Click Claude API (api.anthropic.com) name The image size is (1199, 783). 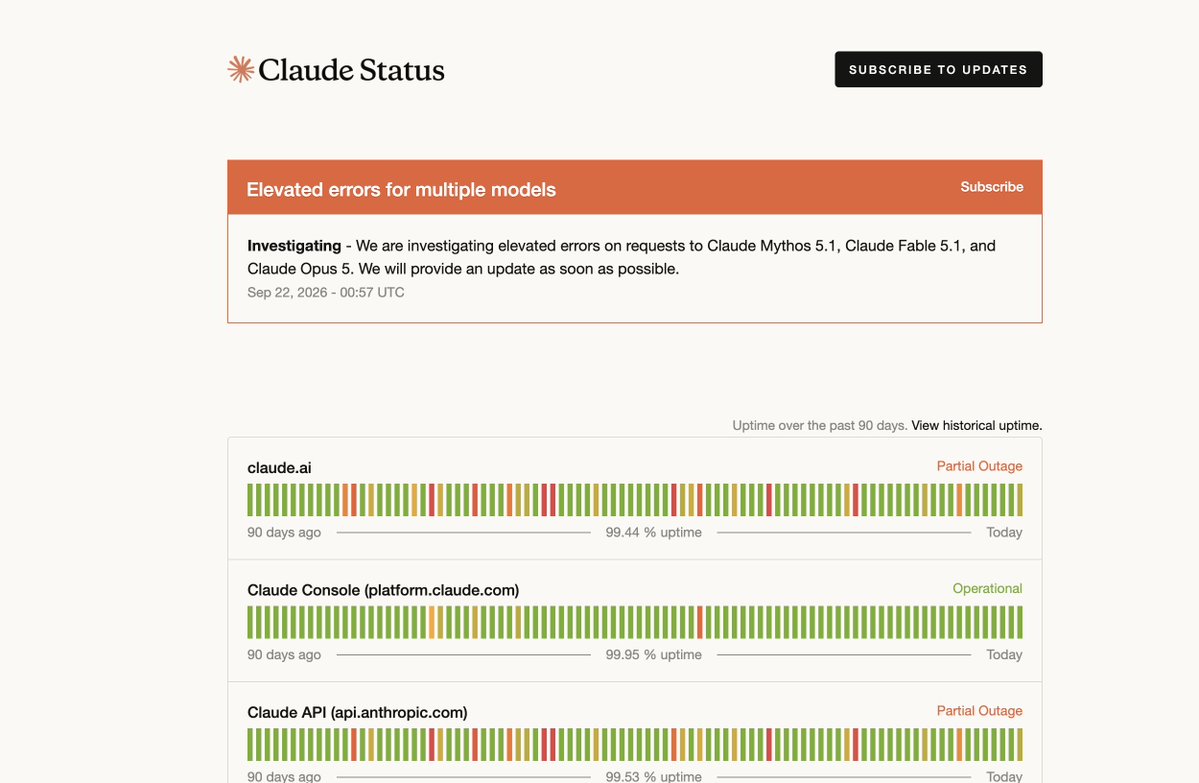point(357,712)
